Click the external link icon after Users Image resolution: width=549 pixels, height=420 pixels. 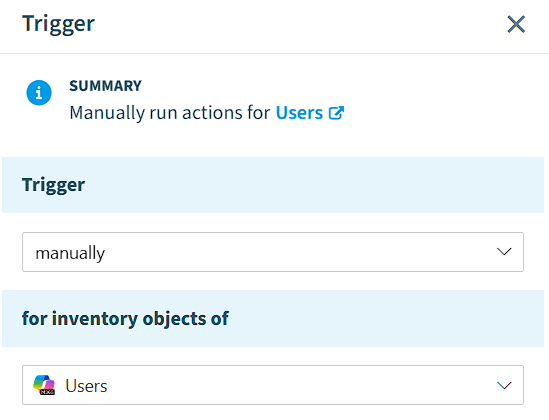tap(336, 113)
